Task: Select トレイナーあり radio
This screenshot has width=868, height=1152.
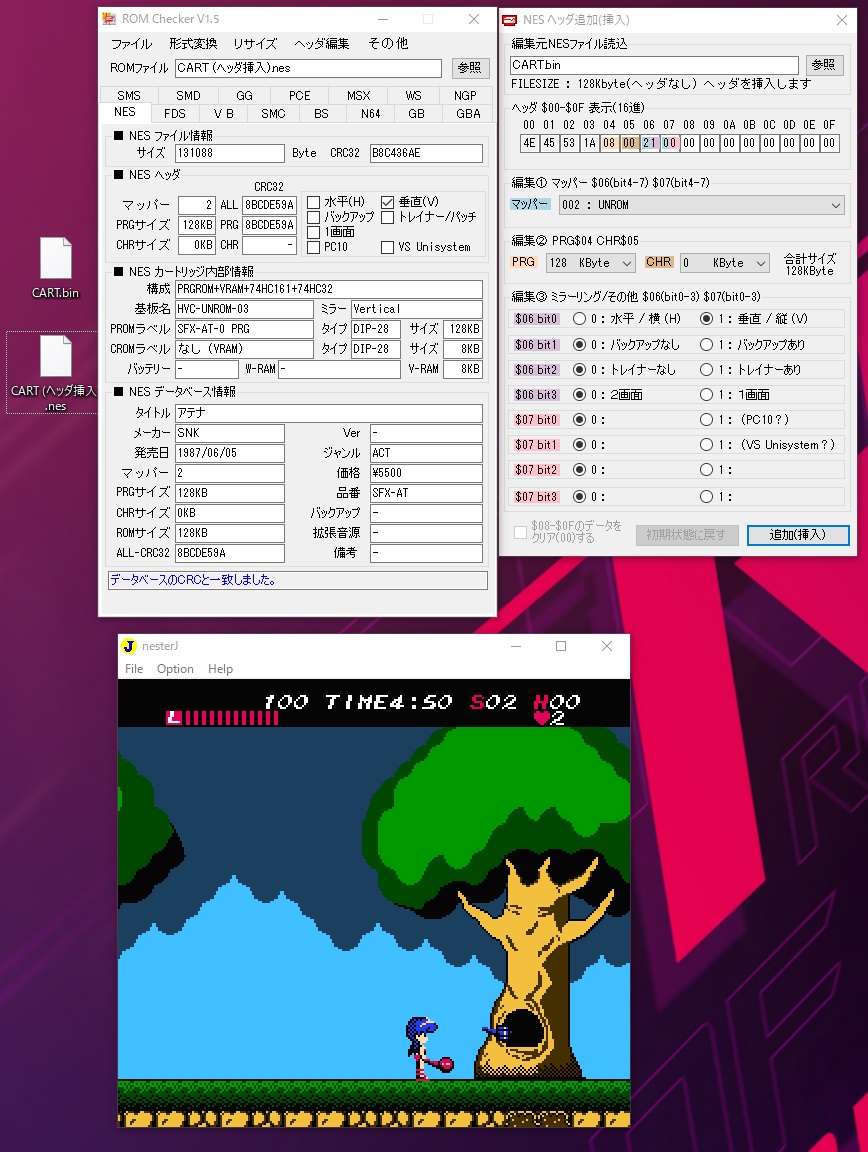Action: 706,370
